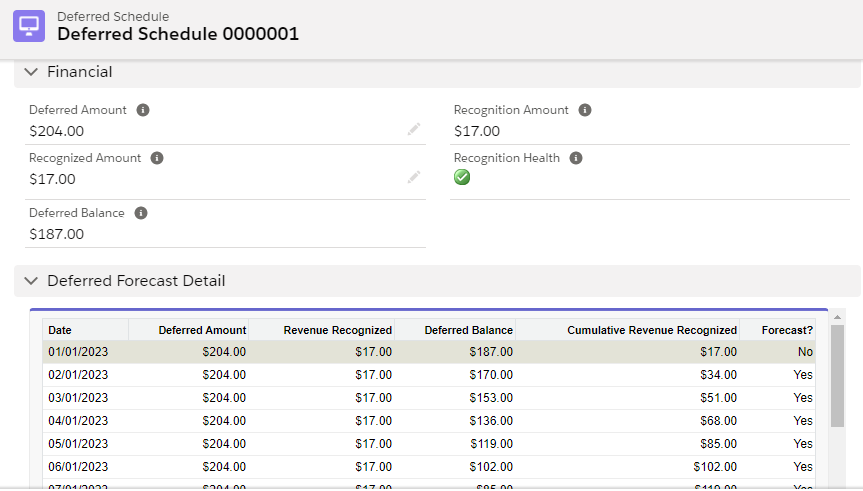The height and width of the screenshot is (491, 863).
Task: Collapse the Financial section
Action: [31, 72]
